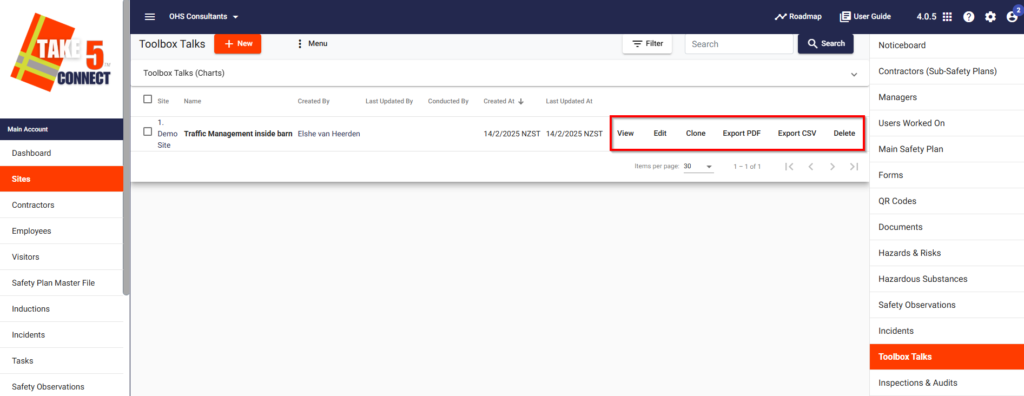1024x396 pixels.
Task: Open Safety Observations in right panel
Action: (946, 305)
